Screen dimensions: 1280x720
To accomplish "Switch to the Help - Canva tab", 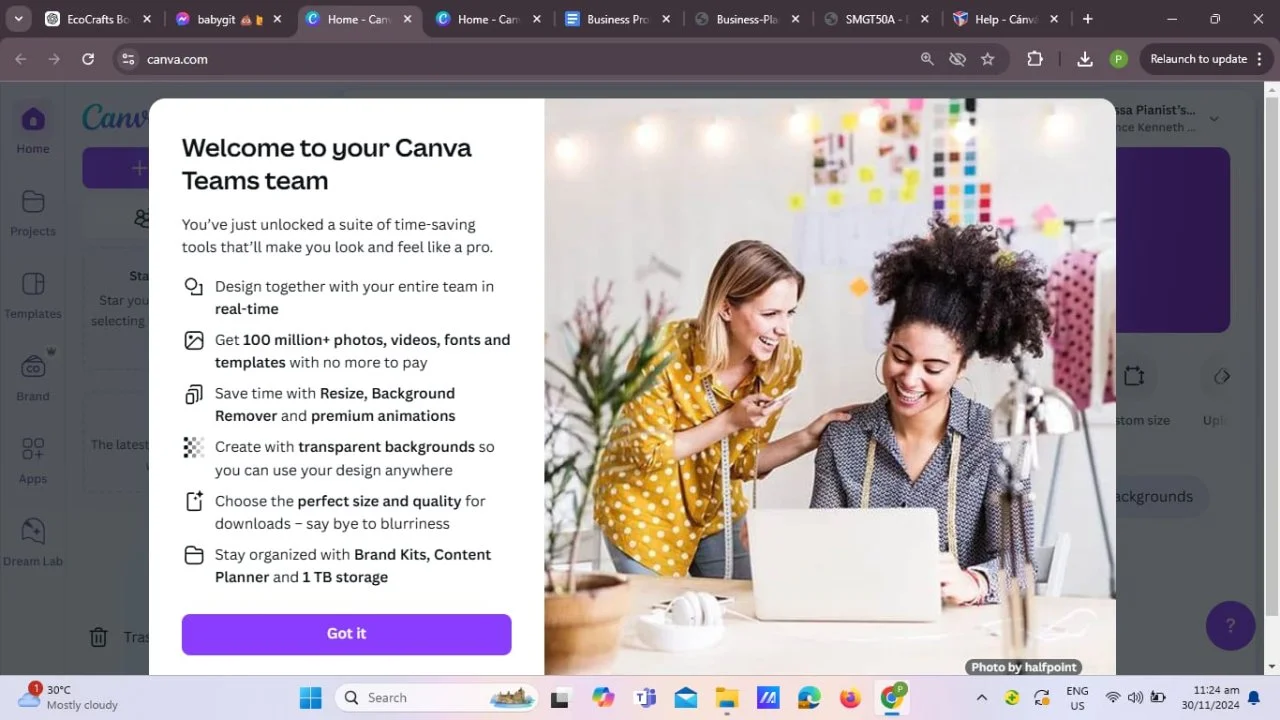I will point(995,19).
